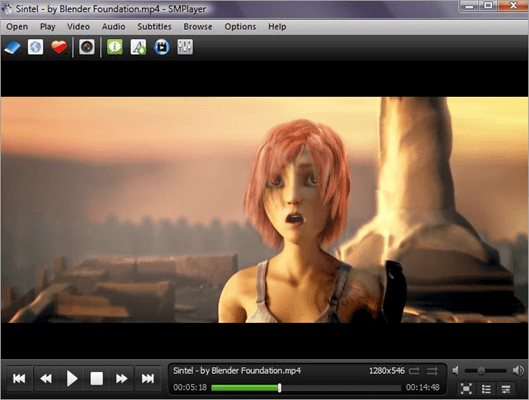Toggle repeat mode icon

click(415, 371)
